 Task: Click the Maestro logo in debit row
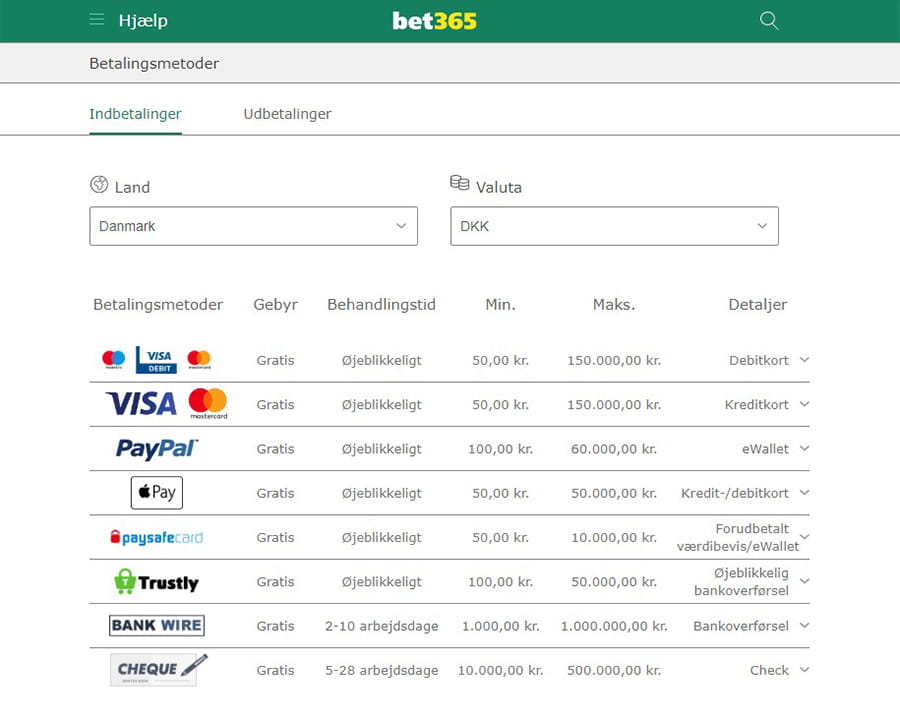(x=114, y=359)
